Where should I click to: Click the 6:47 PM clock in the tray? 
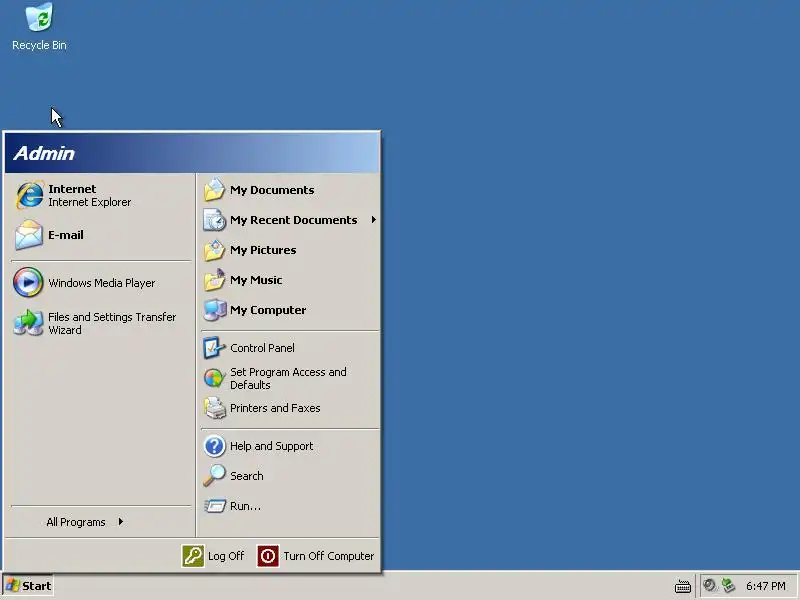(x=765, y=586)
